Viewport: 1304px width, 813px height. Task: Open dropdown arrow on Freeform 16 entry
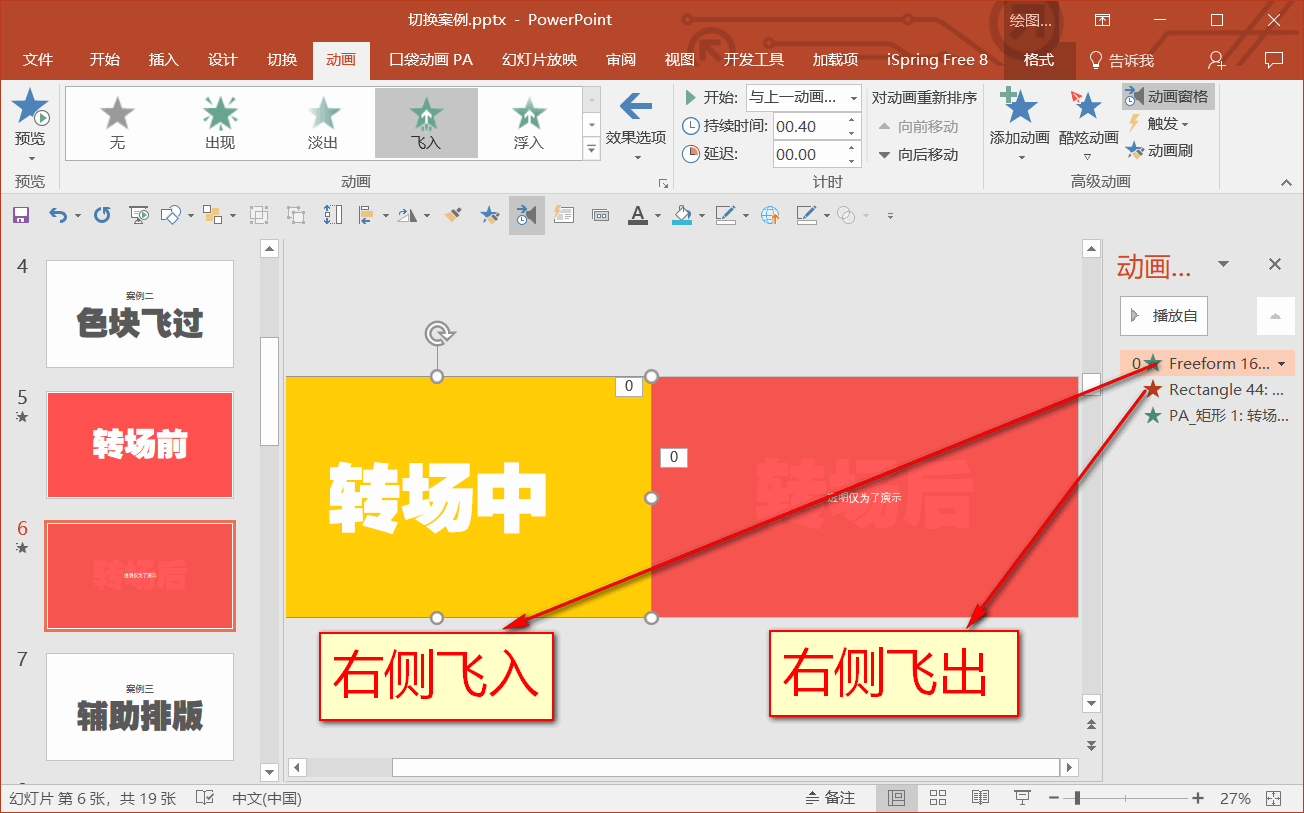tap(1282, 364)
